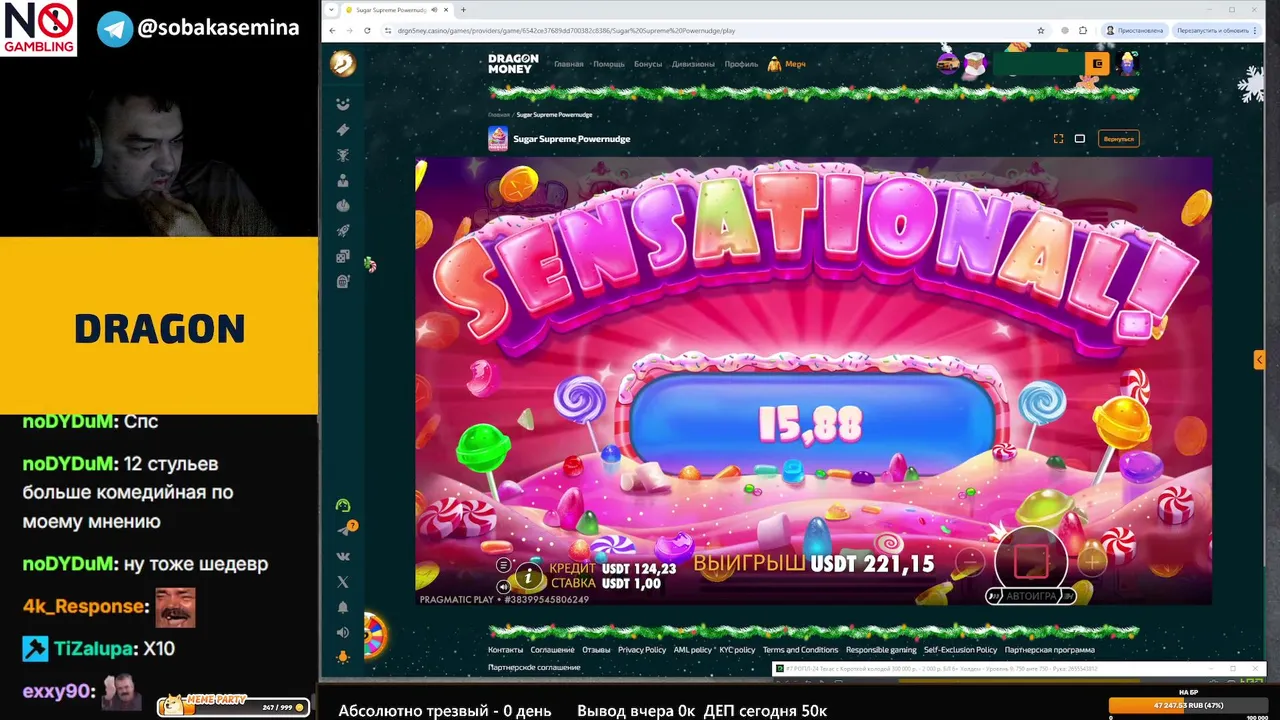The width and height of the screenshot is (1280, 720).
Task: Decrease bet with the minus button
Action: 969,562
